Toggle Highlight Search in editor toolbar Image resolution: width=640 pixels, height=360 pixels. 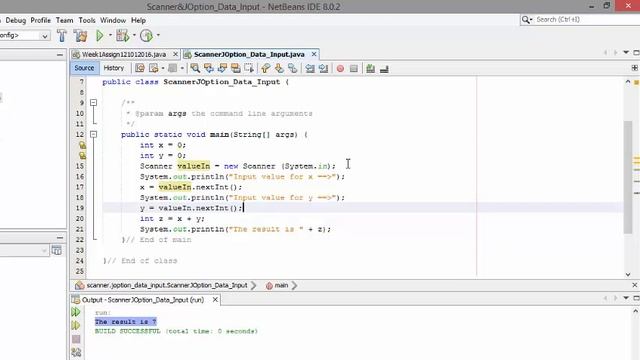click(x=236, y=69)
